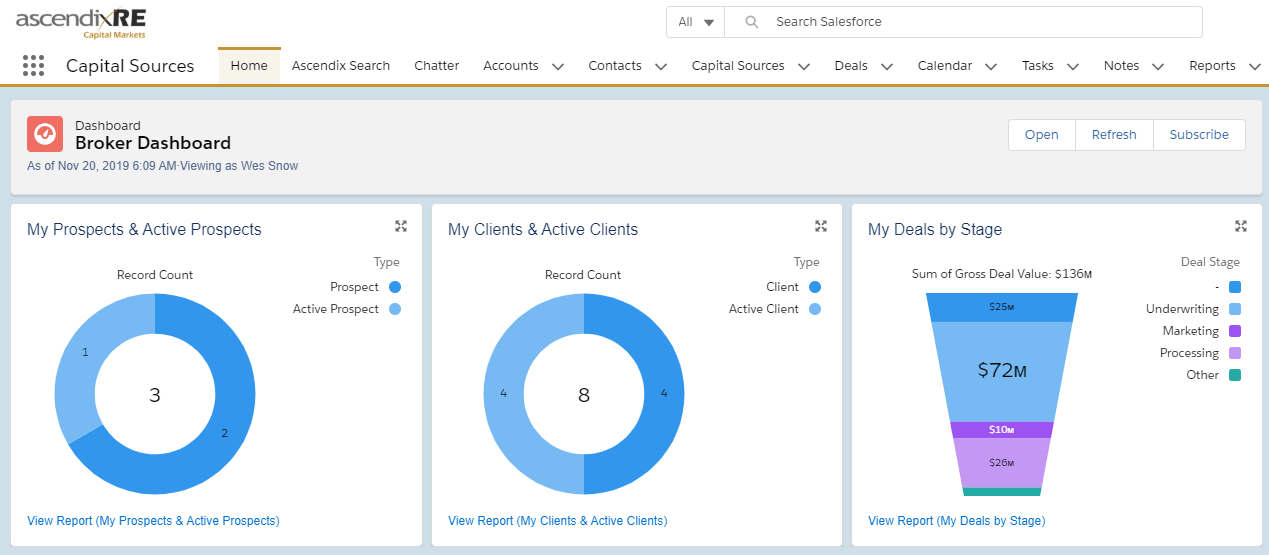The width and height of the screenshot is (1269, 555).
Task: Open the Deals tab dropdown arrow
Action: (887, 67)
